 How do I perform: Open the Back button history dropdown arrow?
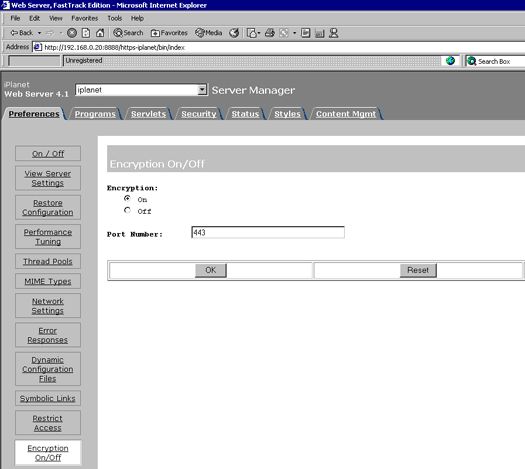pyautogui.click(x=39, y=33)
